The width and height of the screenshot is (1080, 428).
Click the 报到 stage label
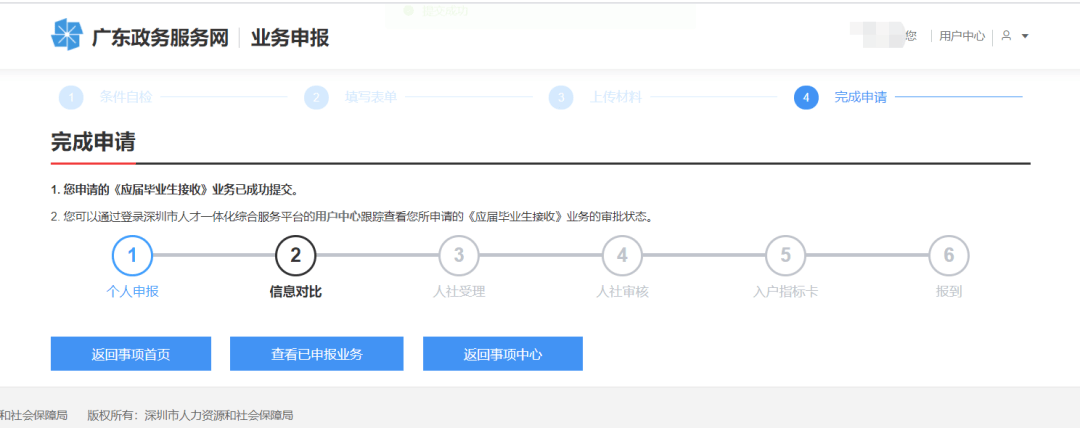click(x=948, y=292)
